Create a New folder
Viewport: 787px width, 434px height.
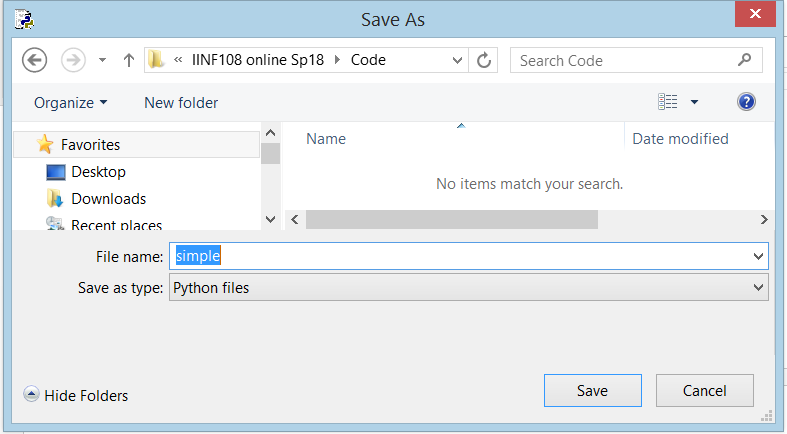(x=181, y=103)
